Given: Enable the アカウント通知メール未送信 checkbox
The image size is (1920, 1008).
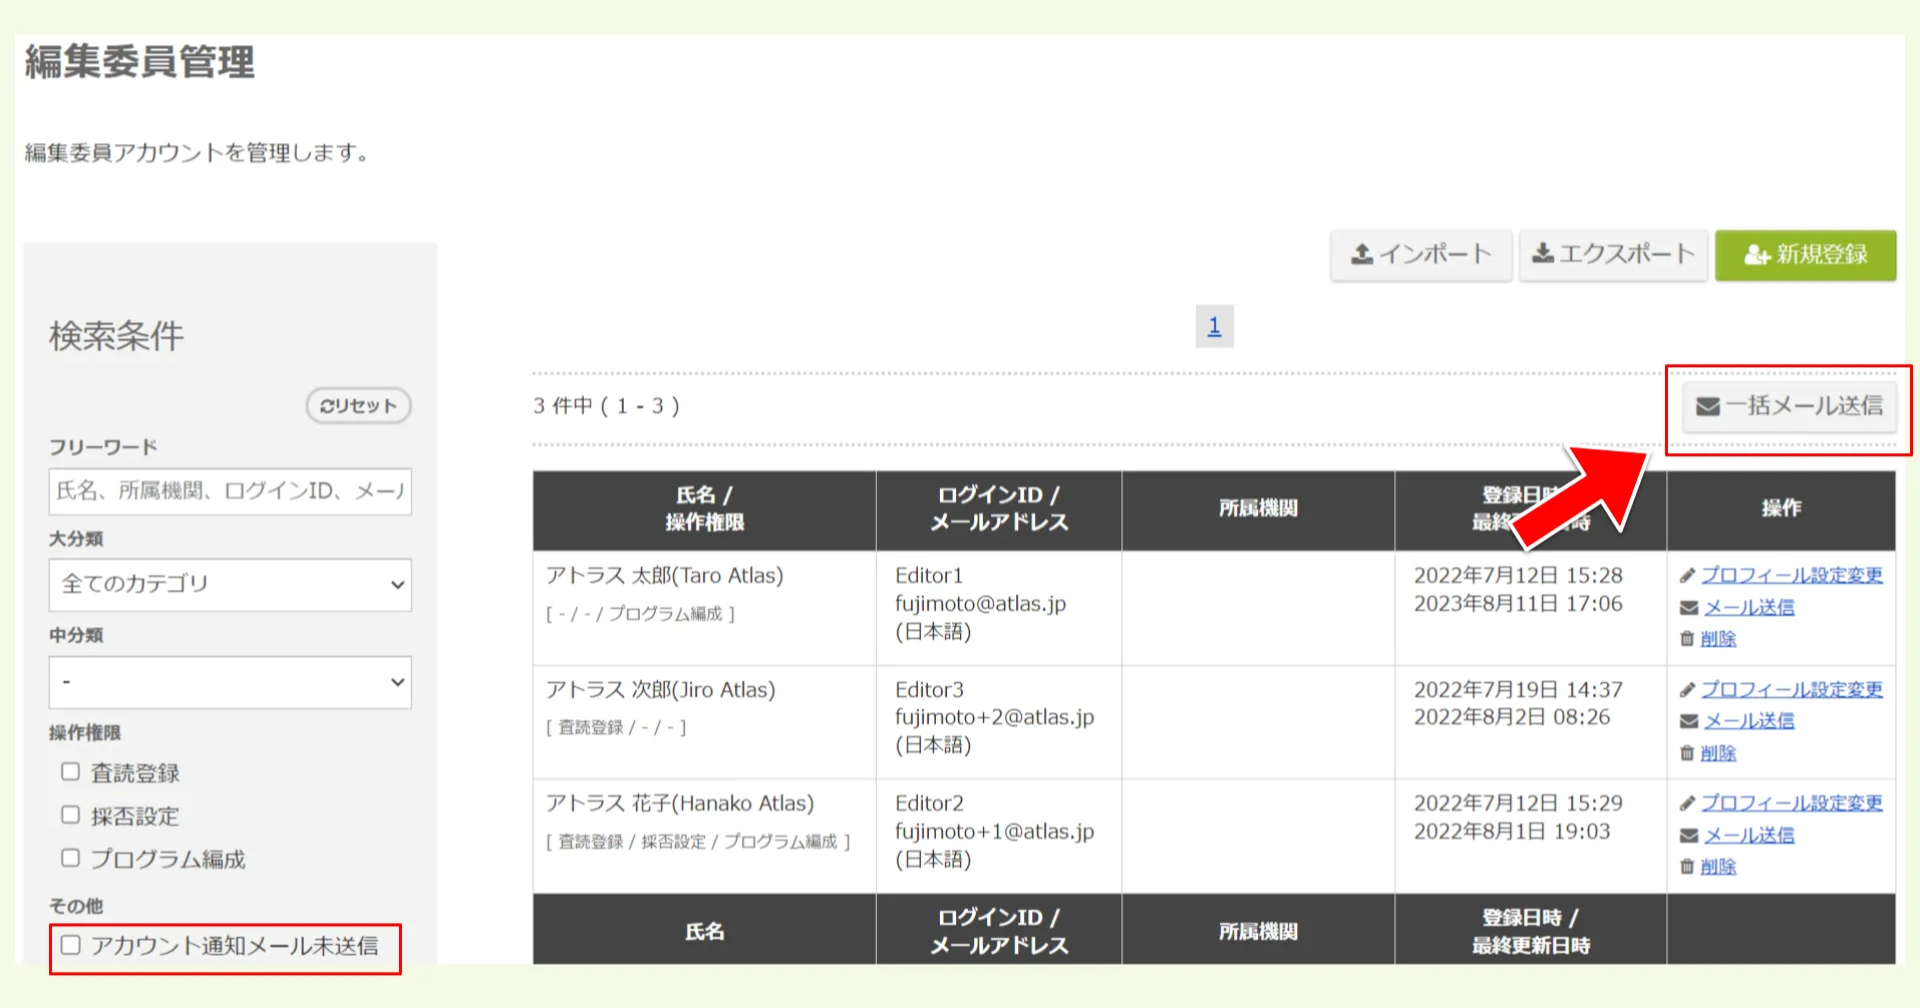Looking at the screenshot, I should (70, 942).
